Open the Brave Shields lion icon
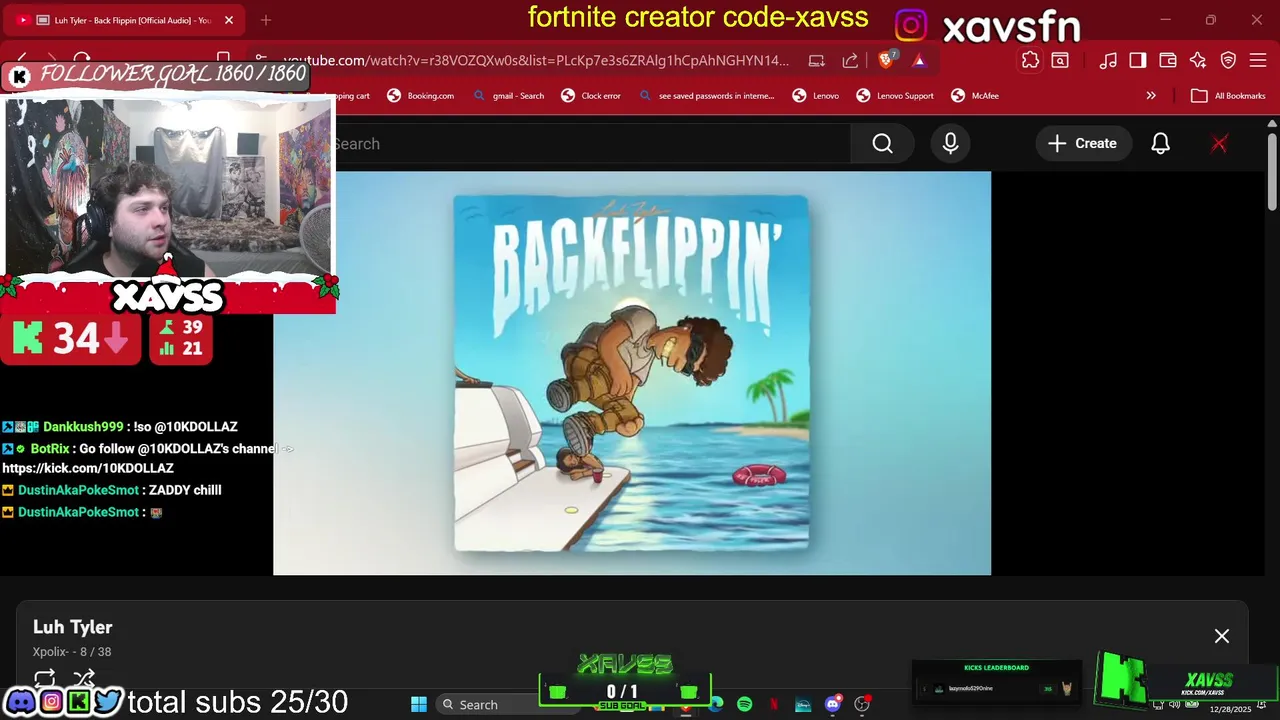This screenshot has height=720, width=1280. pyautogui.click(x=887, y=60)
